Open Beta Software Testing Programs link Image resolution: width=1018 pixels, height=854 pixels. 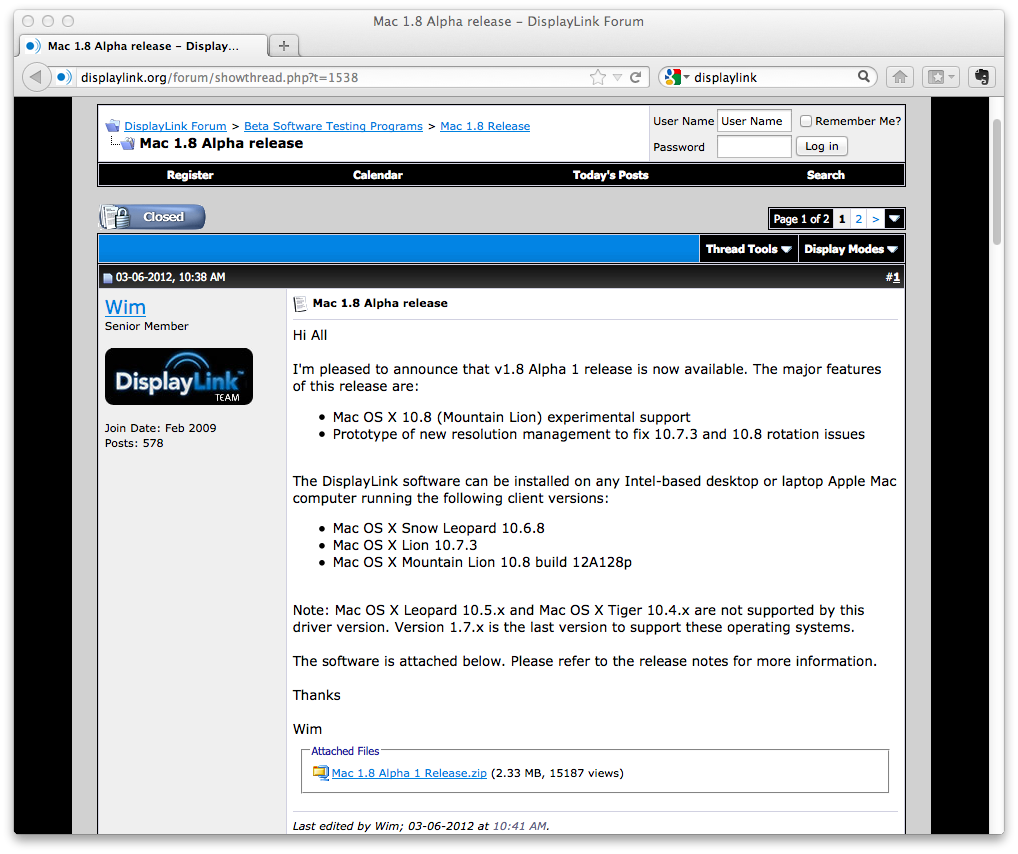tap(333, 126)
